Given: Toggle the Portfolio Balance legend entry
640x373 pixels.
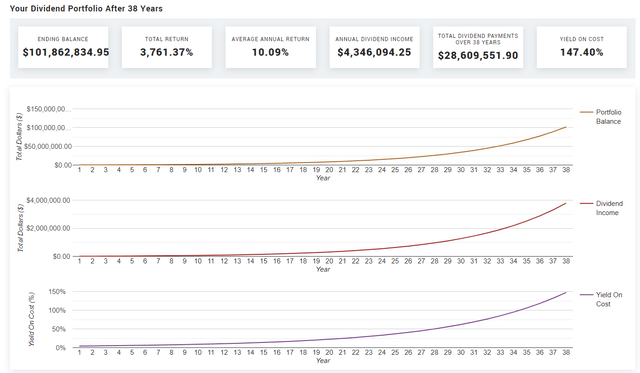Looking at the screenshot, I should tap(601, 117).
